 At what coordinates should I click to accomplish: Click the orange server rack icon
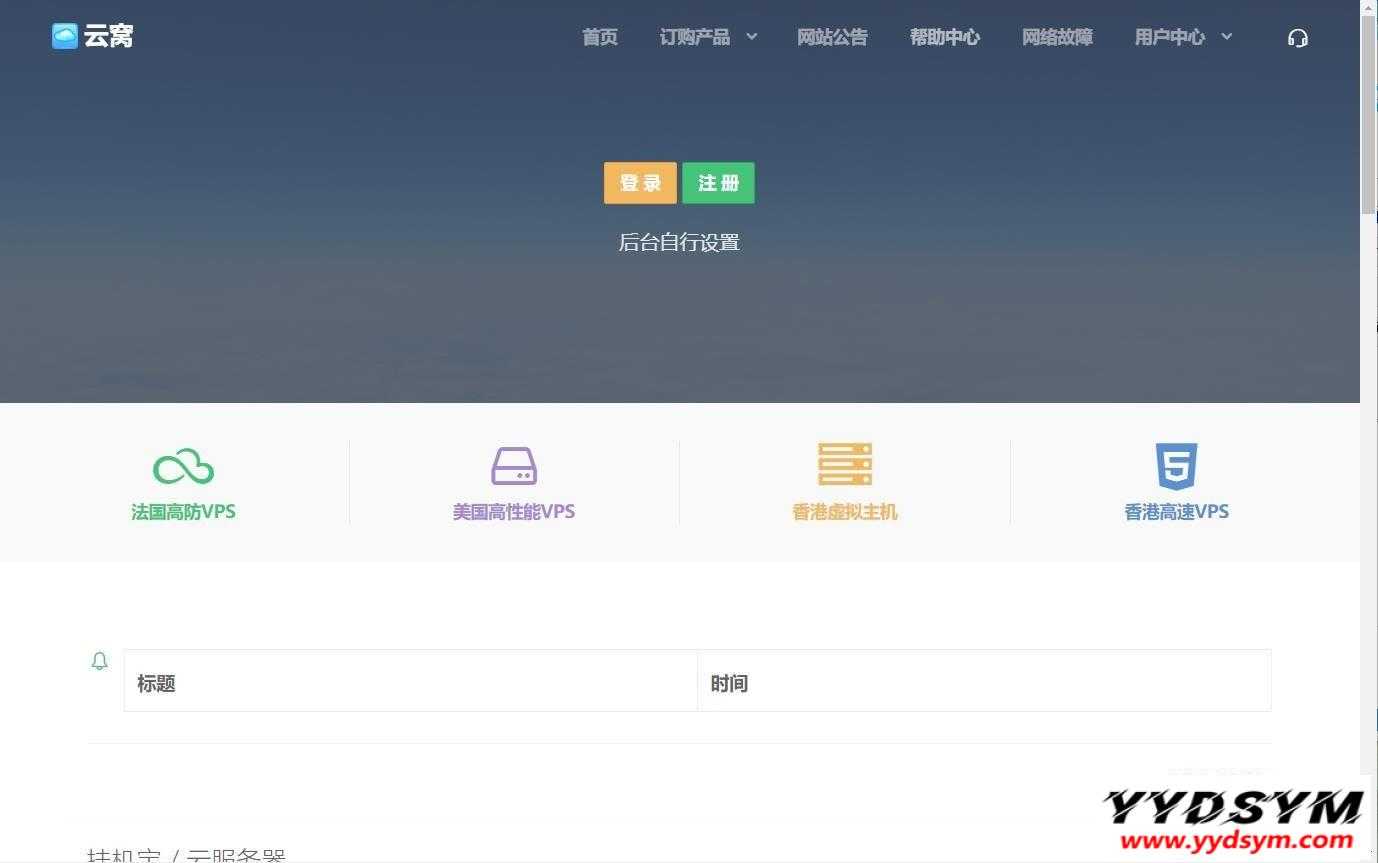[845, 465]
